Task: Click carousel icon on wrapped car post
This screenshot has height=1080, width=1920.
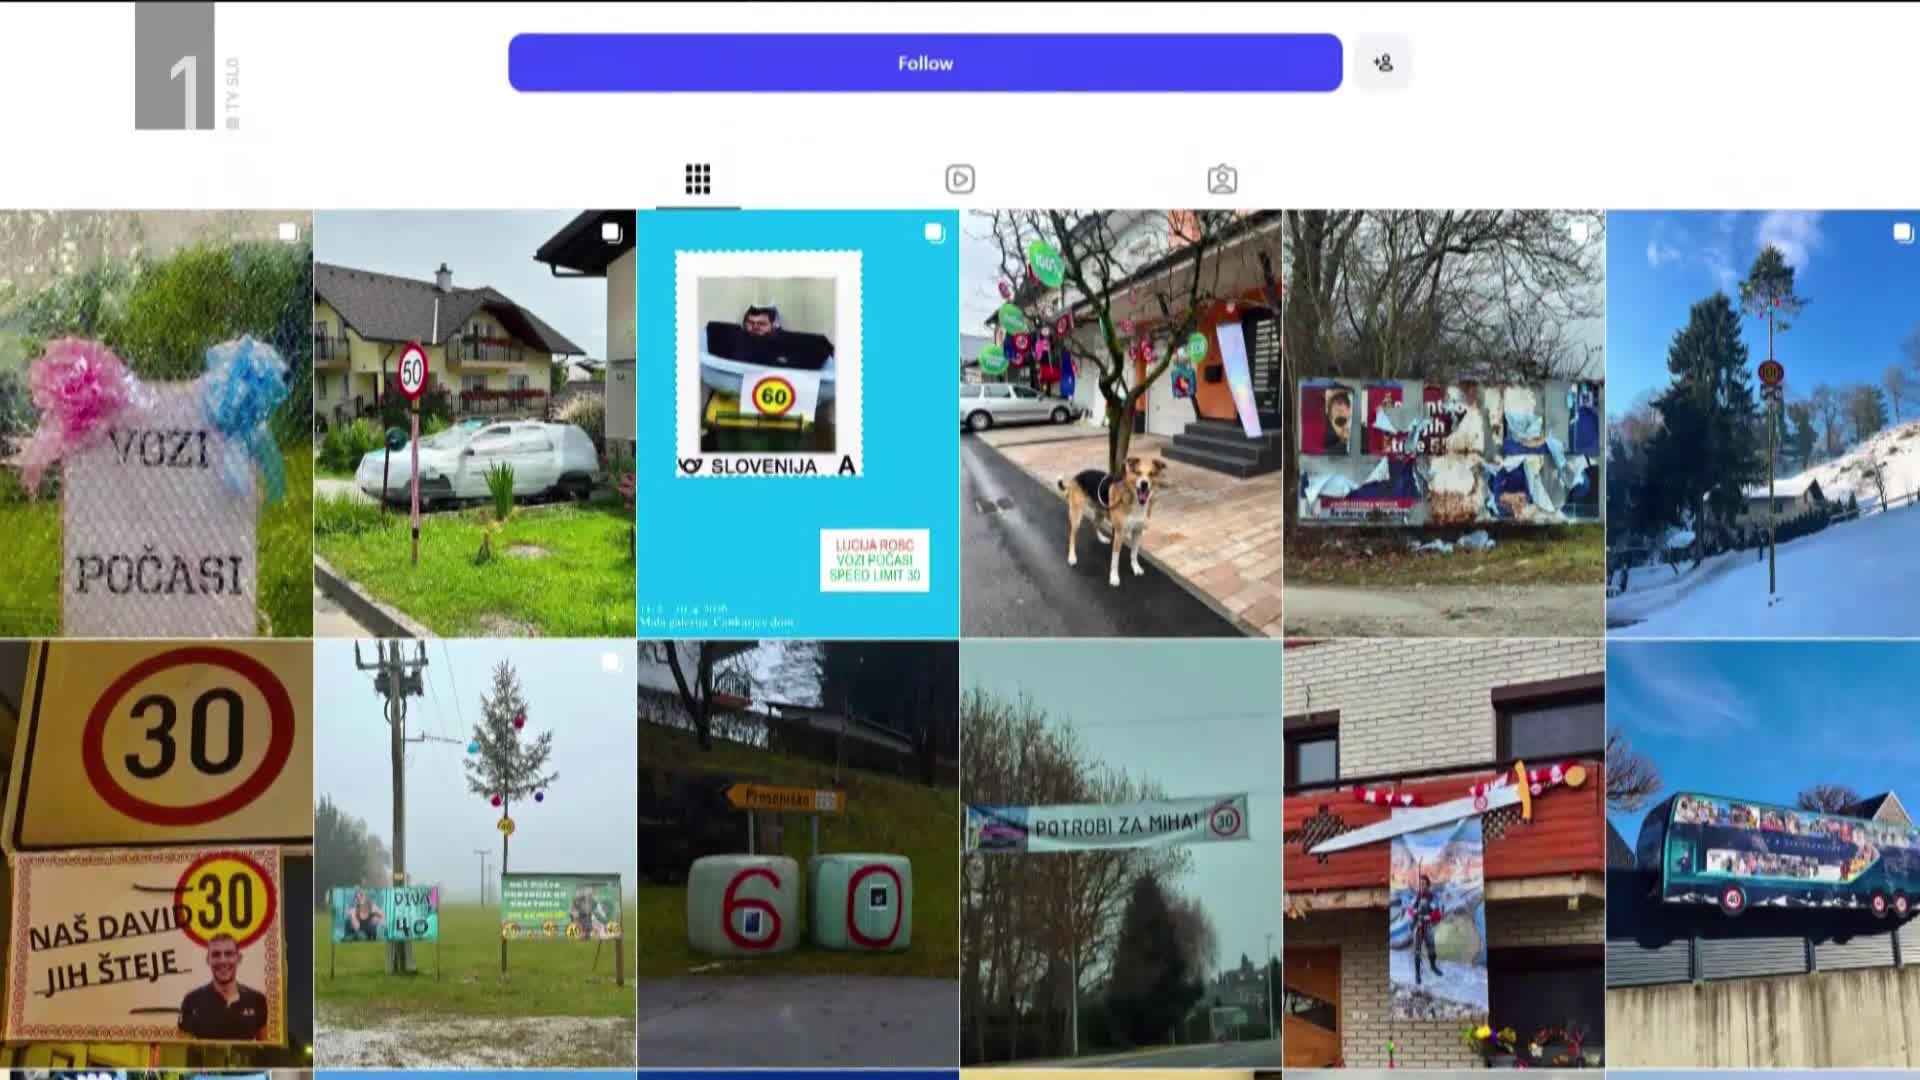Action: point(611,233)
